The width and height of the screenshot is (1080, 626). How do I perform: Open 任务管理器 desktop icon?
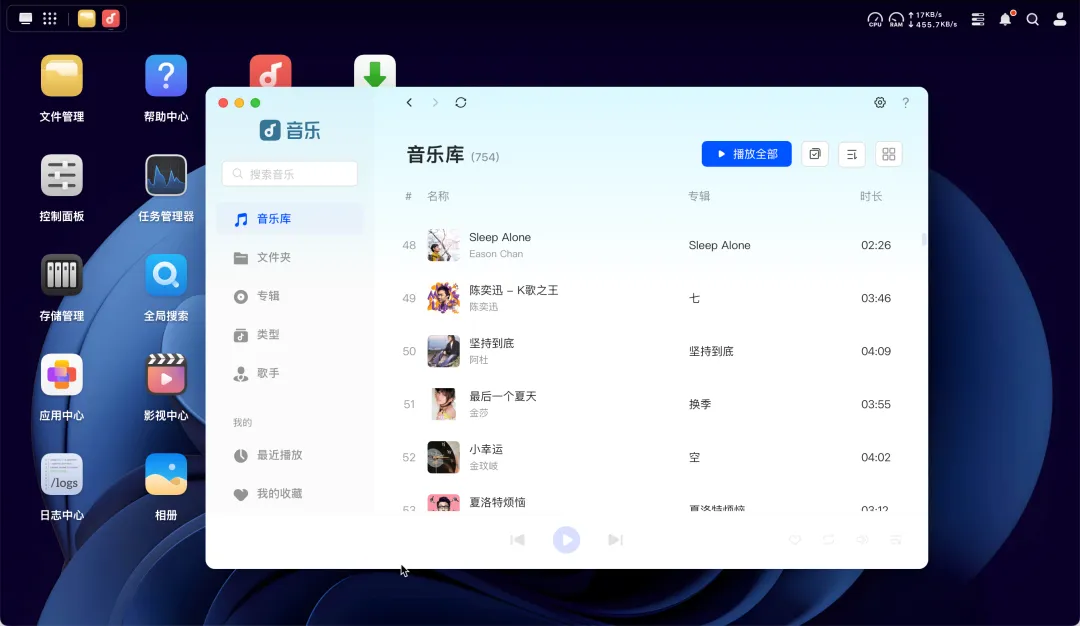(166, 176)
